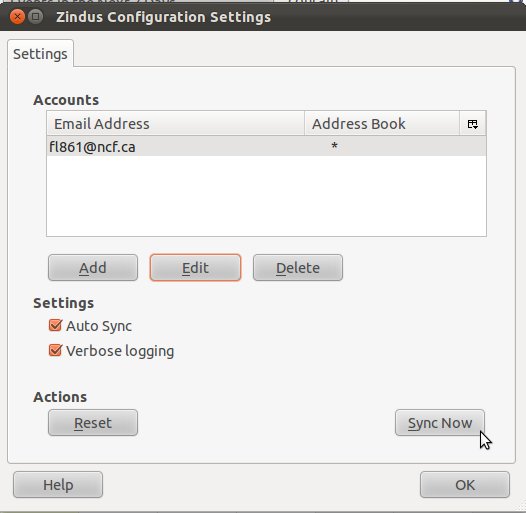This screenshot has width=526, height=513.
Task: Add a new account
Action: coord(93,268)
